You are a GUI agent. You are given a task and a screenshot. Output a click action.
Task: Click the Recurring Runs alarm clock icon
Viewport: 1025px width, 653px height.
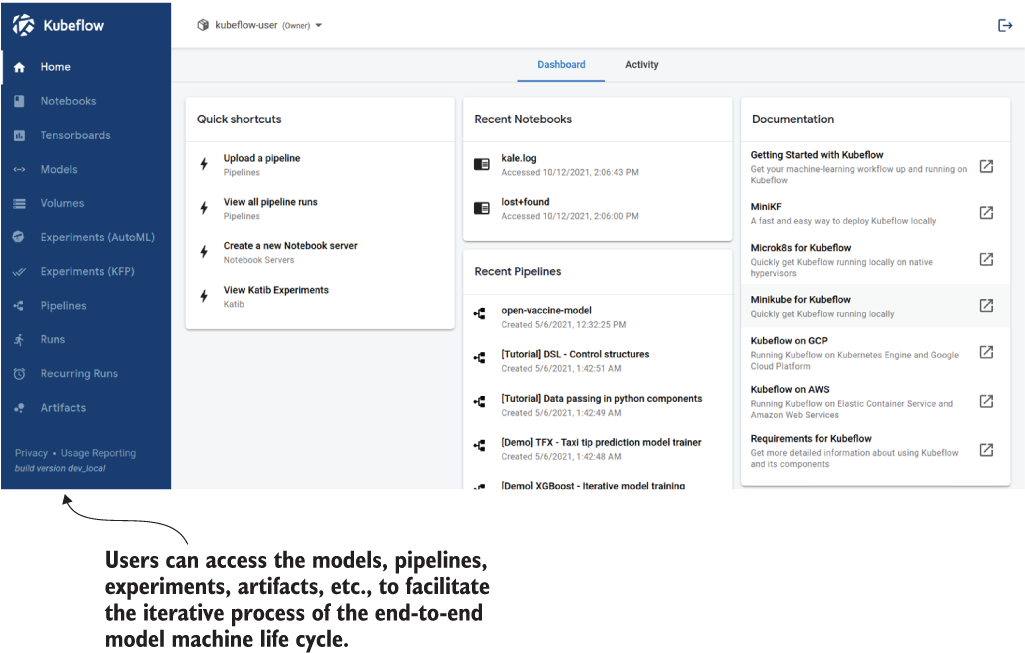point(20,374)
